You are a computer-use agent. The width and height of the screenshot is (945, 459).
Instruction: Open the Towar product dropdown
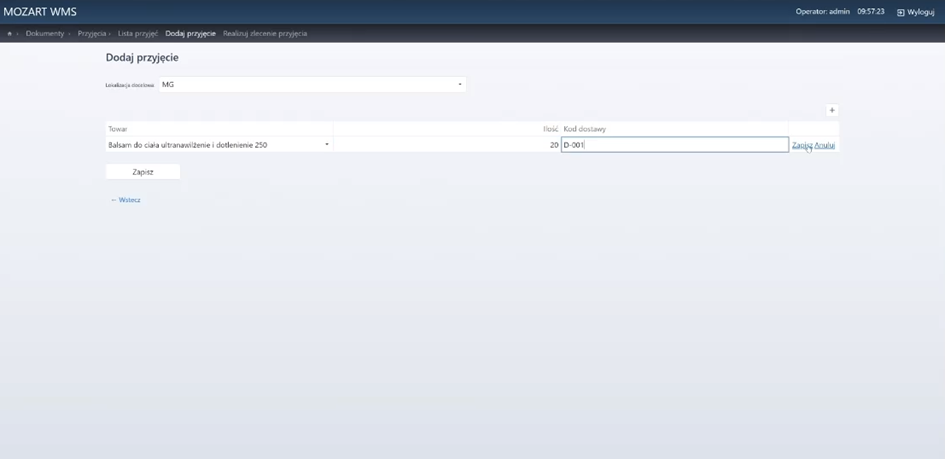[x=219, y=145]
